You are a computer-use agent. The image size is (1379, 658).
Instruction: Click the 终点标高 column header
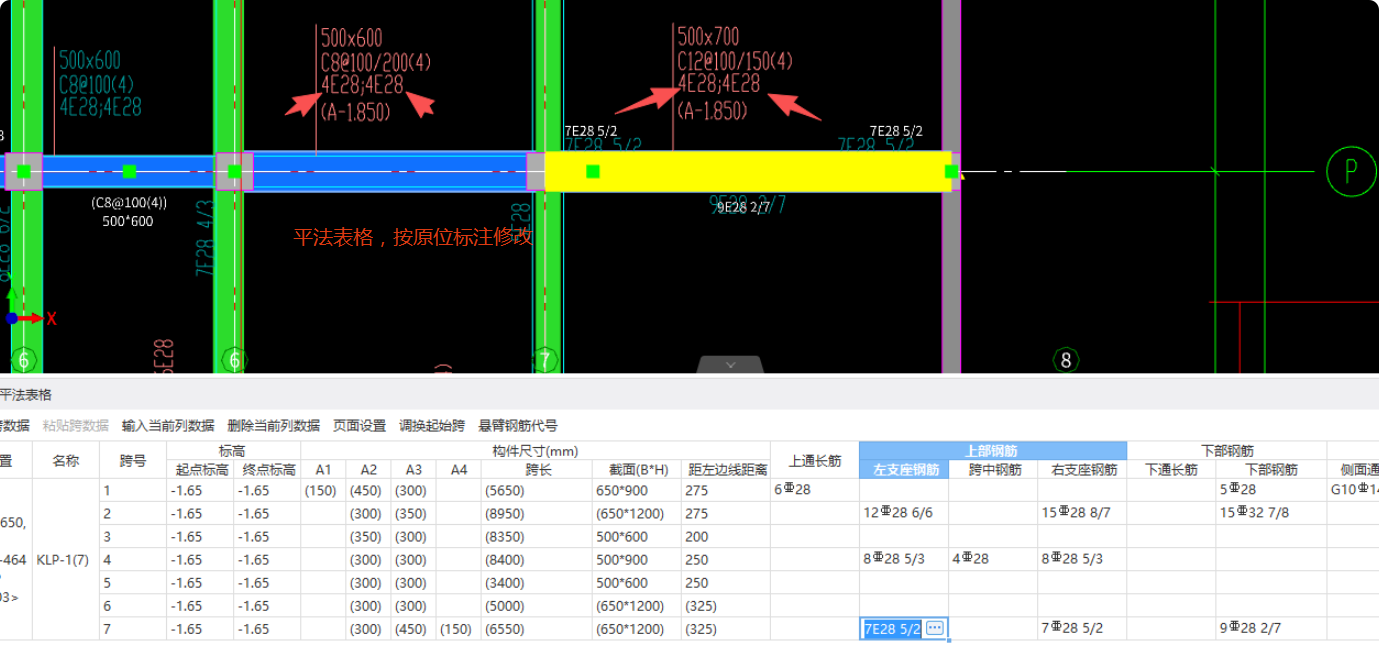[267, 469]
